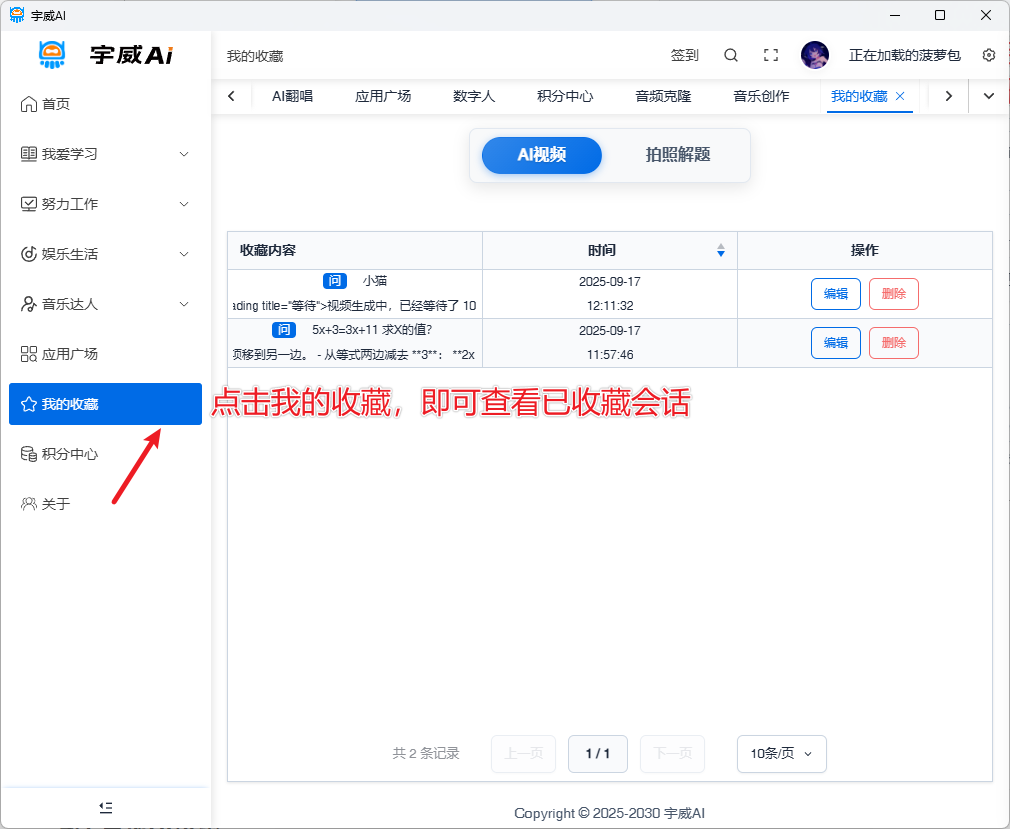Open the tab list dropdown arrow
1010x829 pixels.
point(989,96)
